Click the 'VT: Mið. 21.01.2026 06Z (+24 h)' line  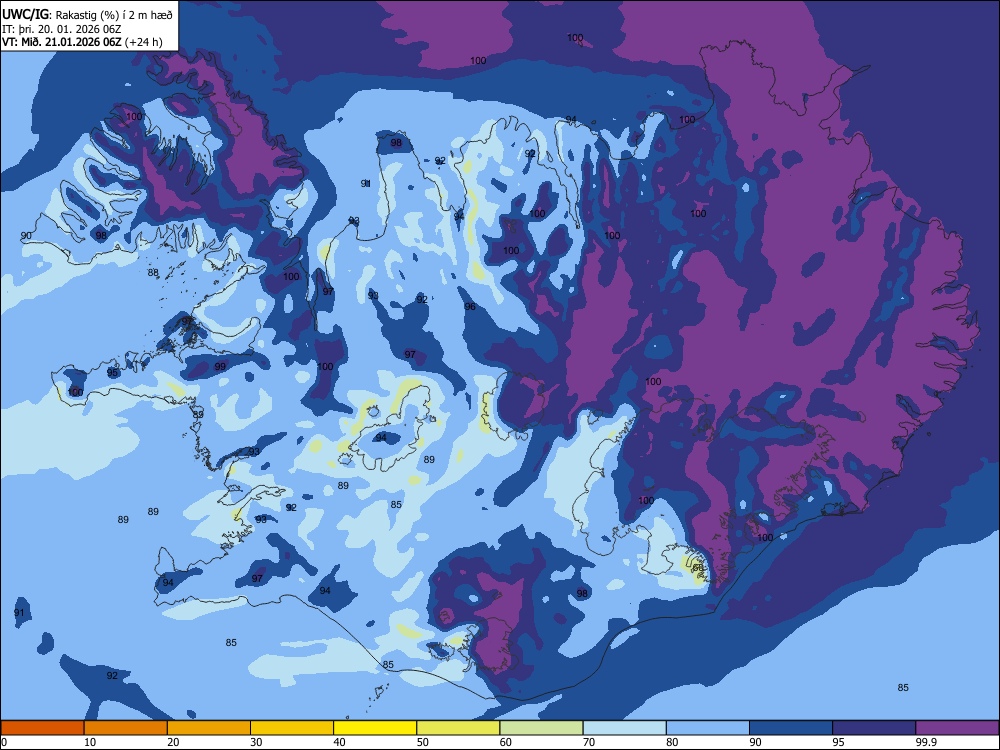82,42
